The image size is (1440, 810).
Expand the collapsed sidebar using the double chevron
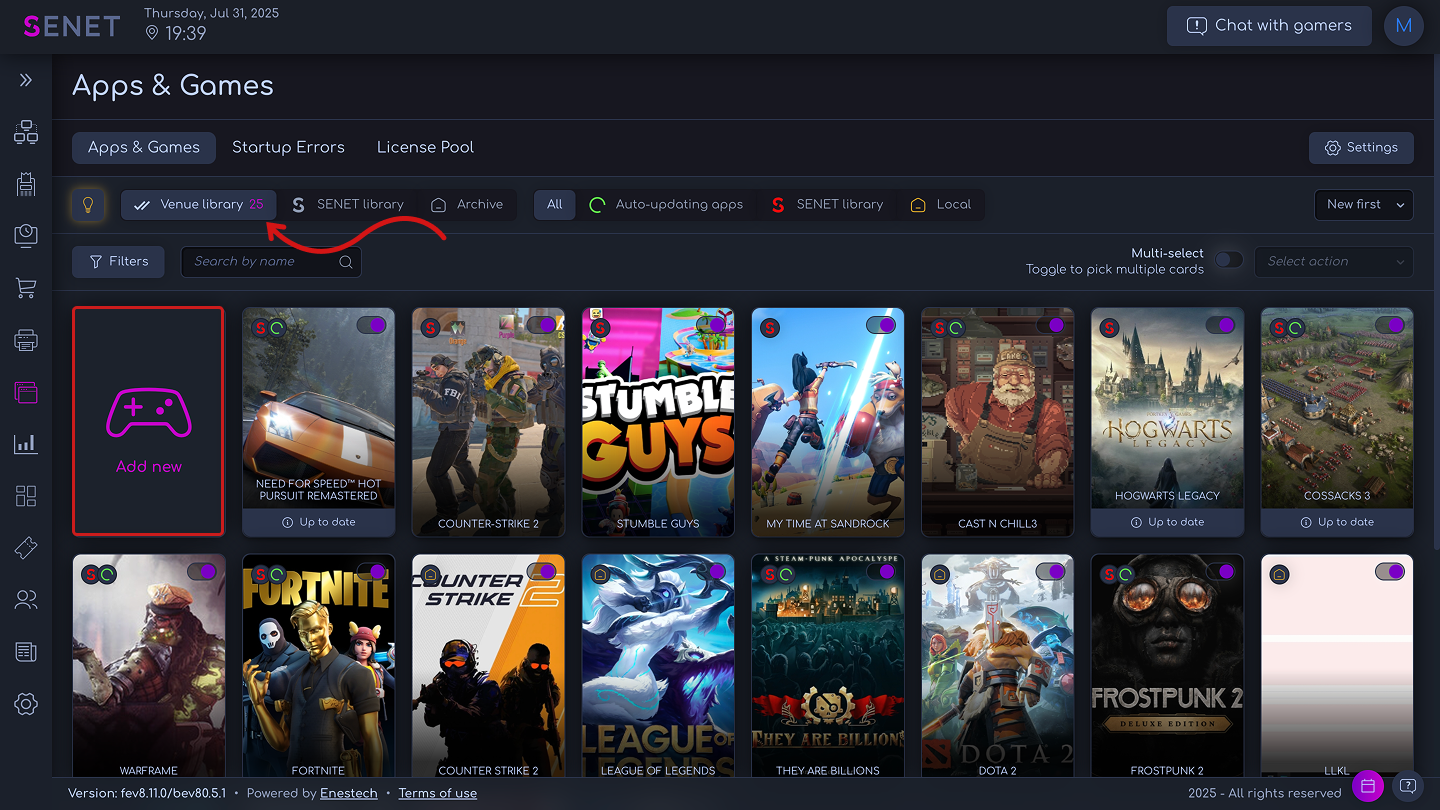(25, 80)
